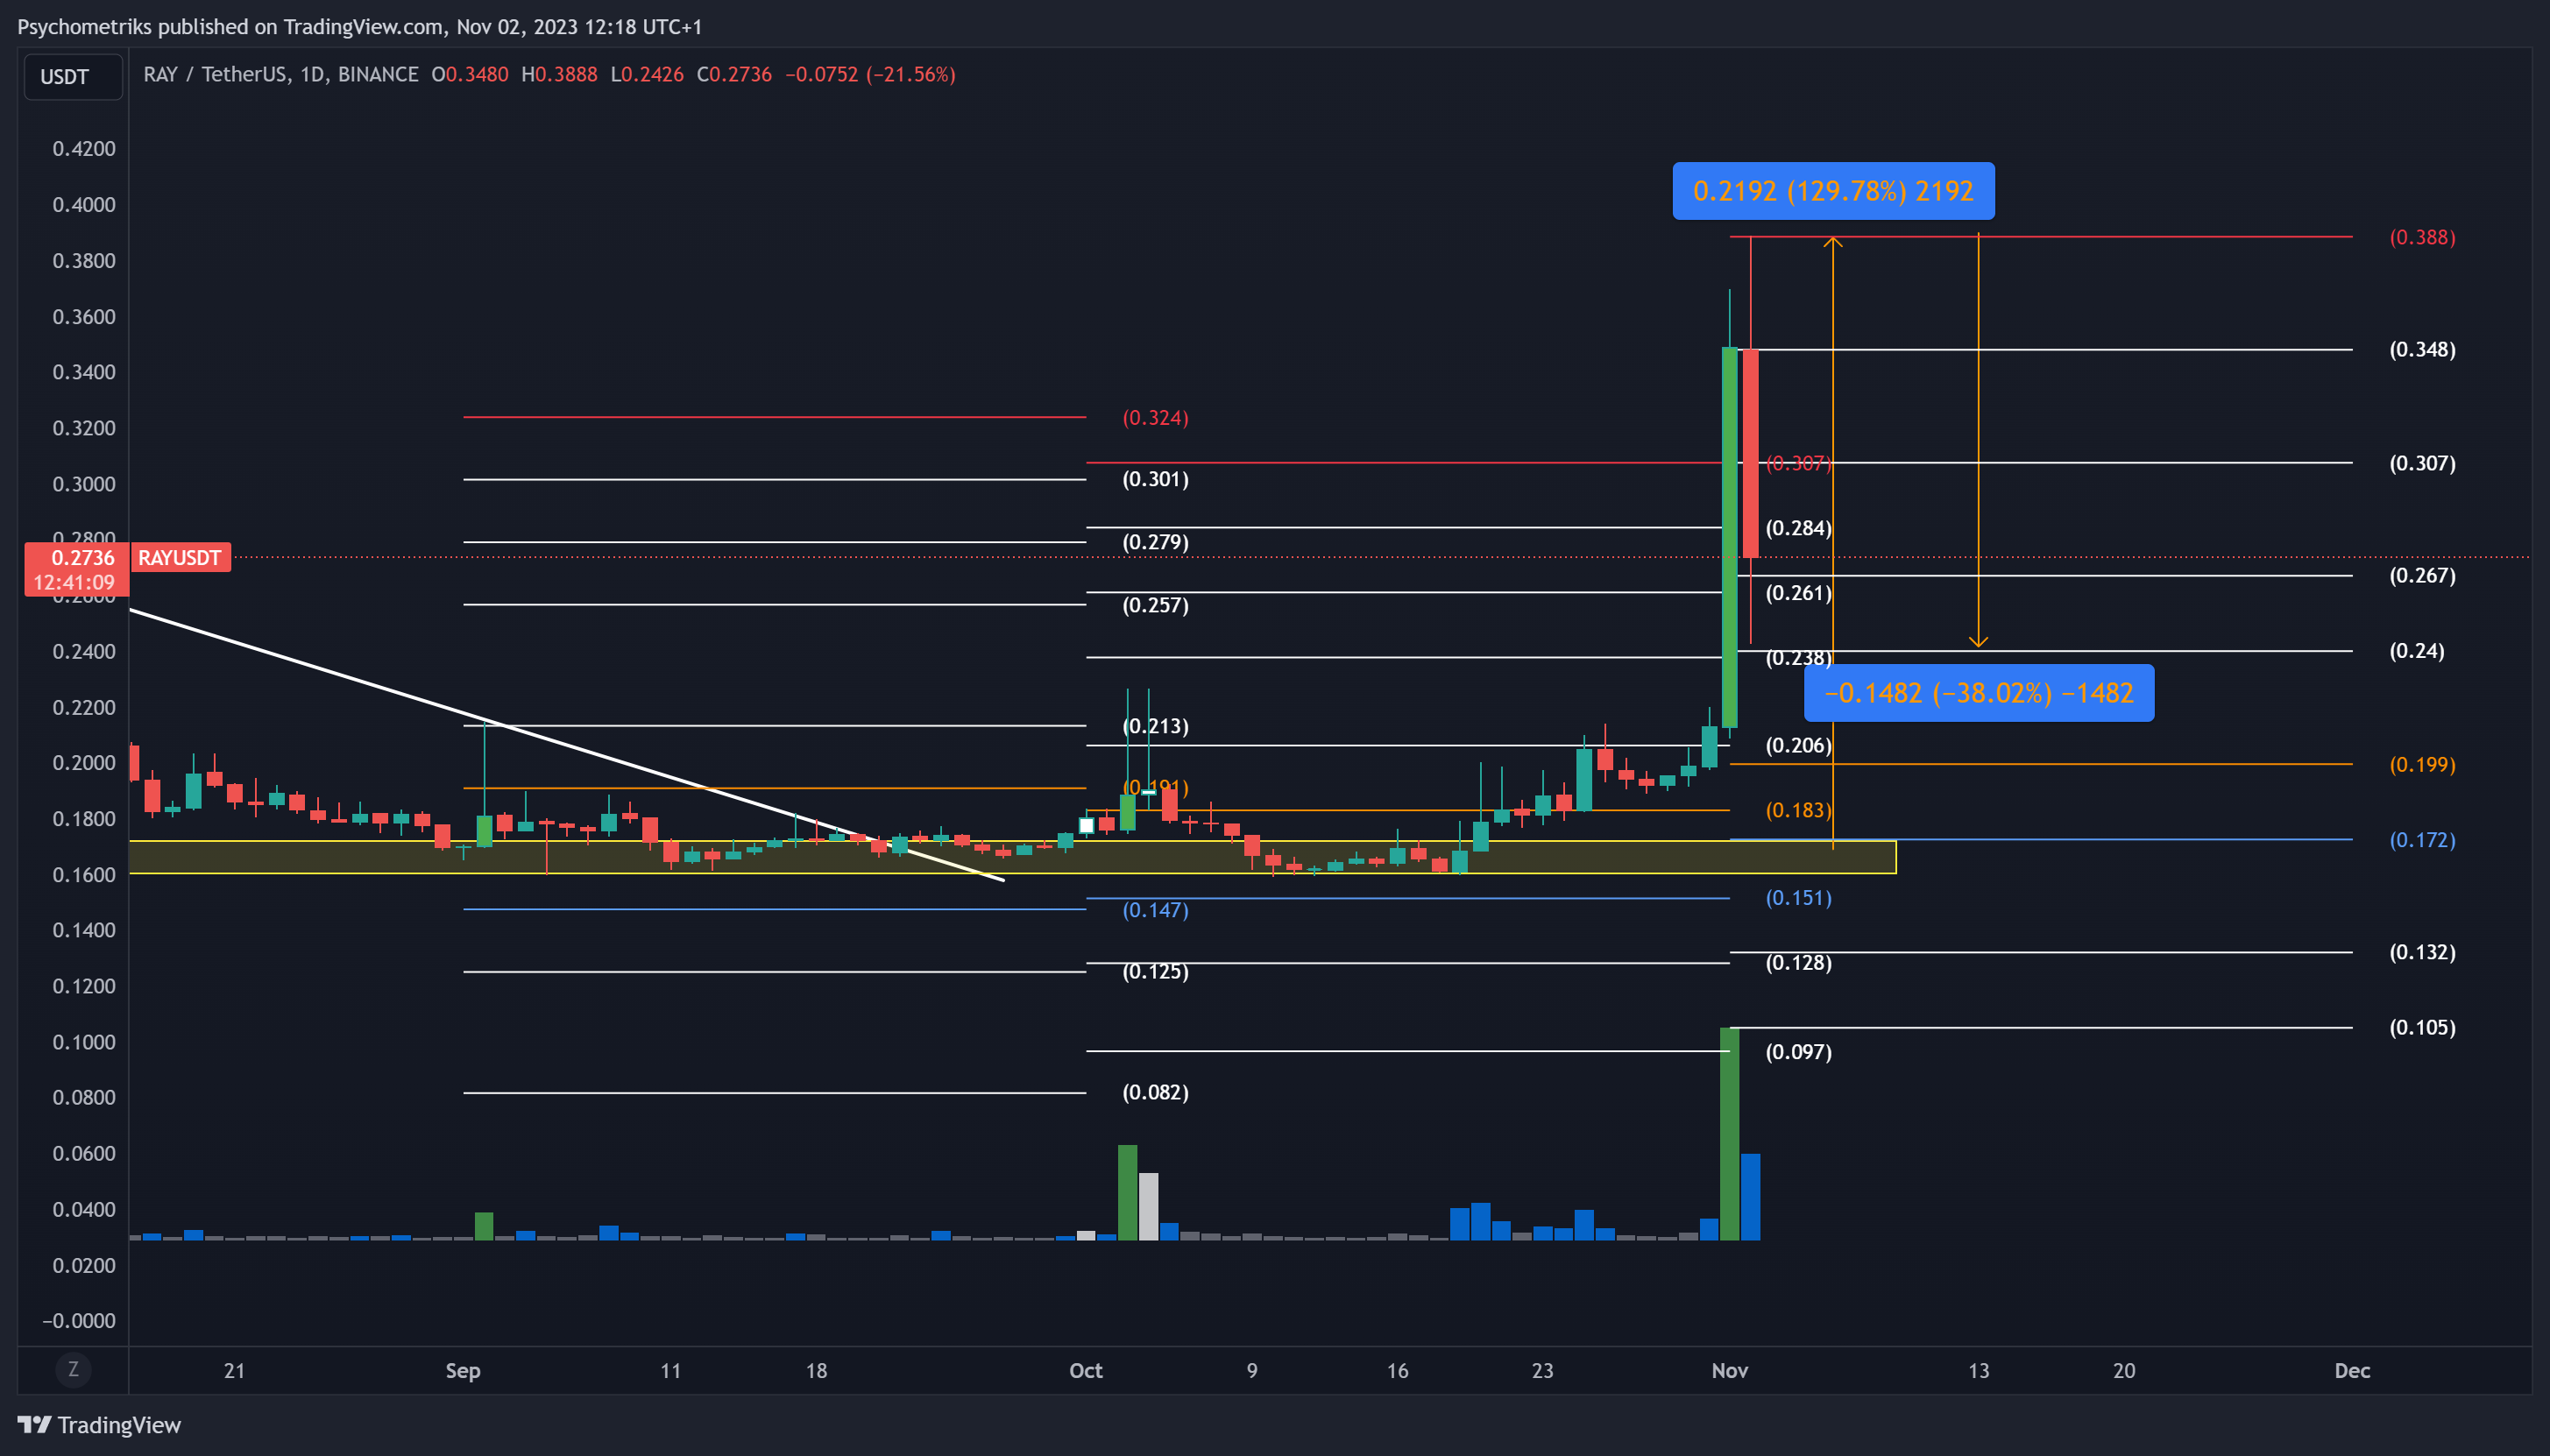Click the (0.257) level label

coord(1155,605)
